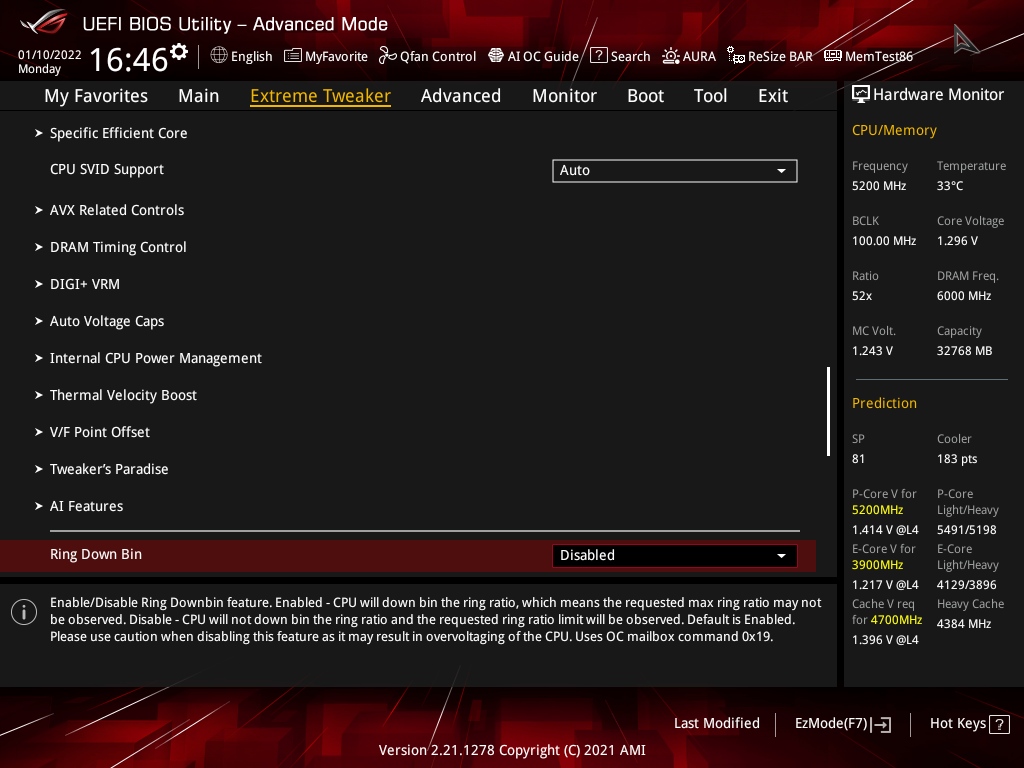Toggle ReSize BAR icon
Image resolution: width=1024 pixels, height=768 pixels.
(736, 56)
